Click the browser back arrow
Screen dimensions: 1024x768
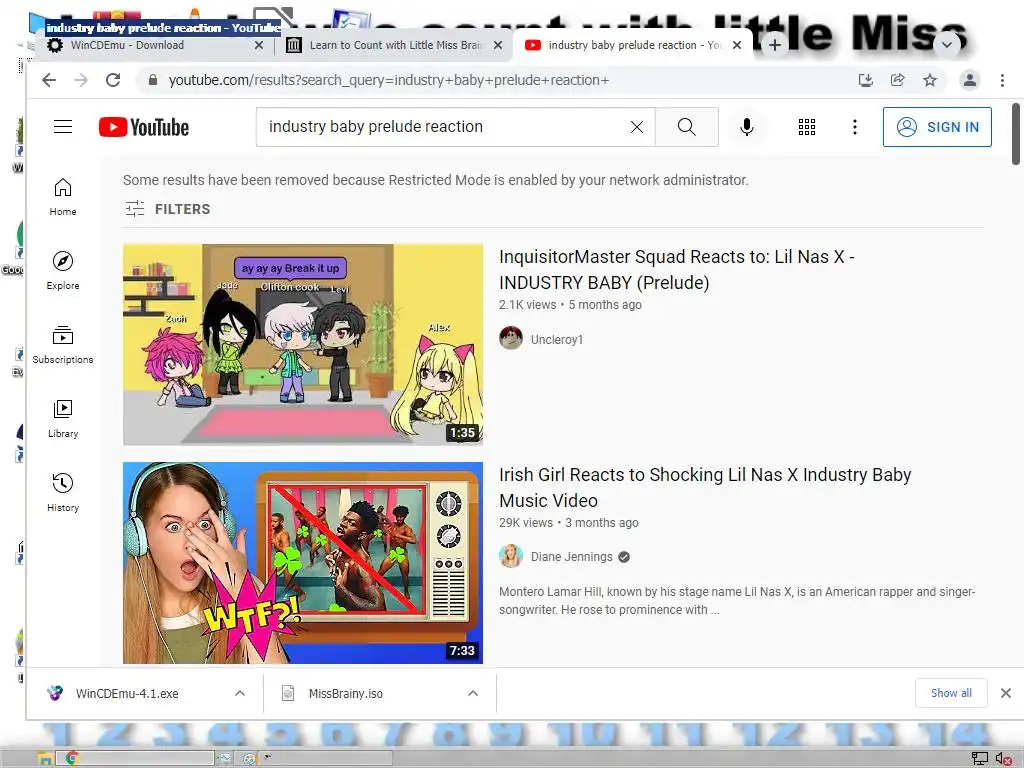click(x=49, y=80)
